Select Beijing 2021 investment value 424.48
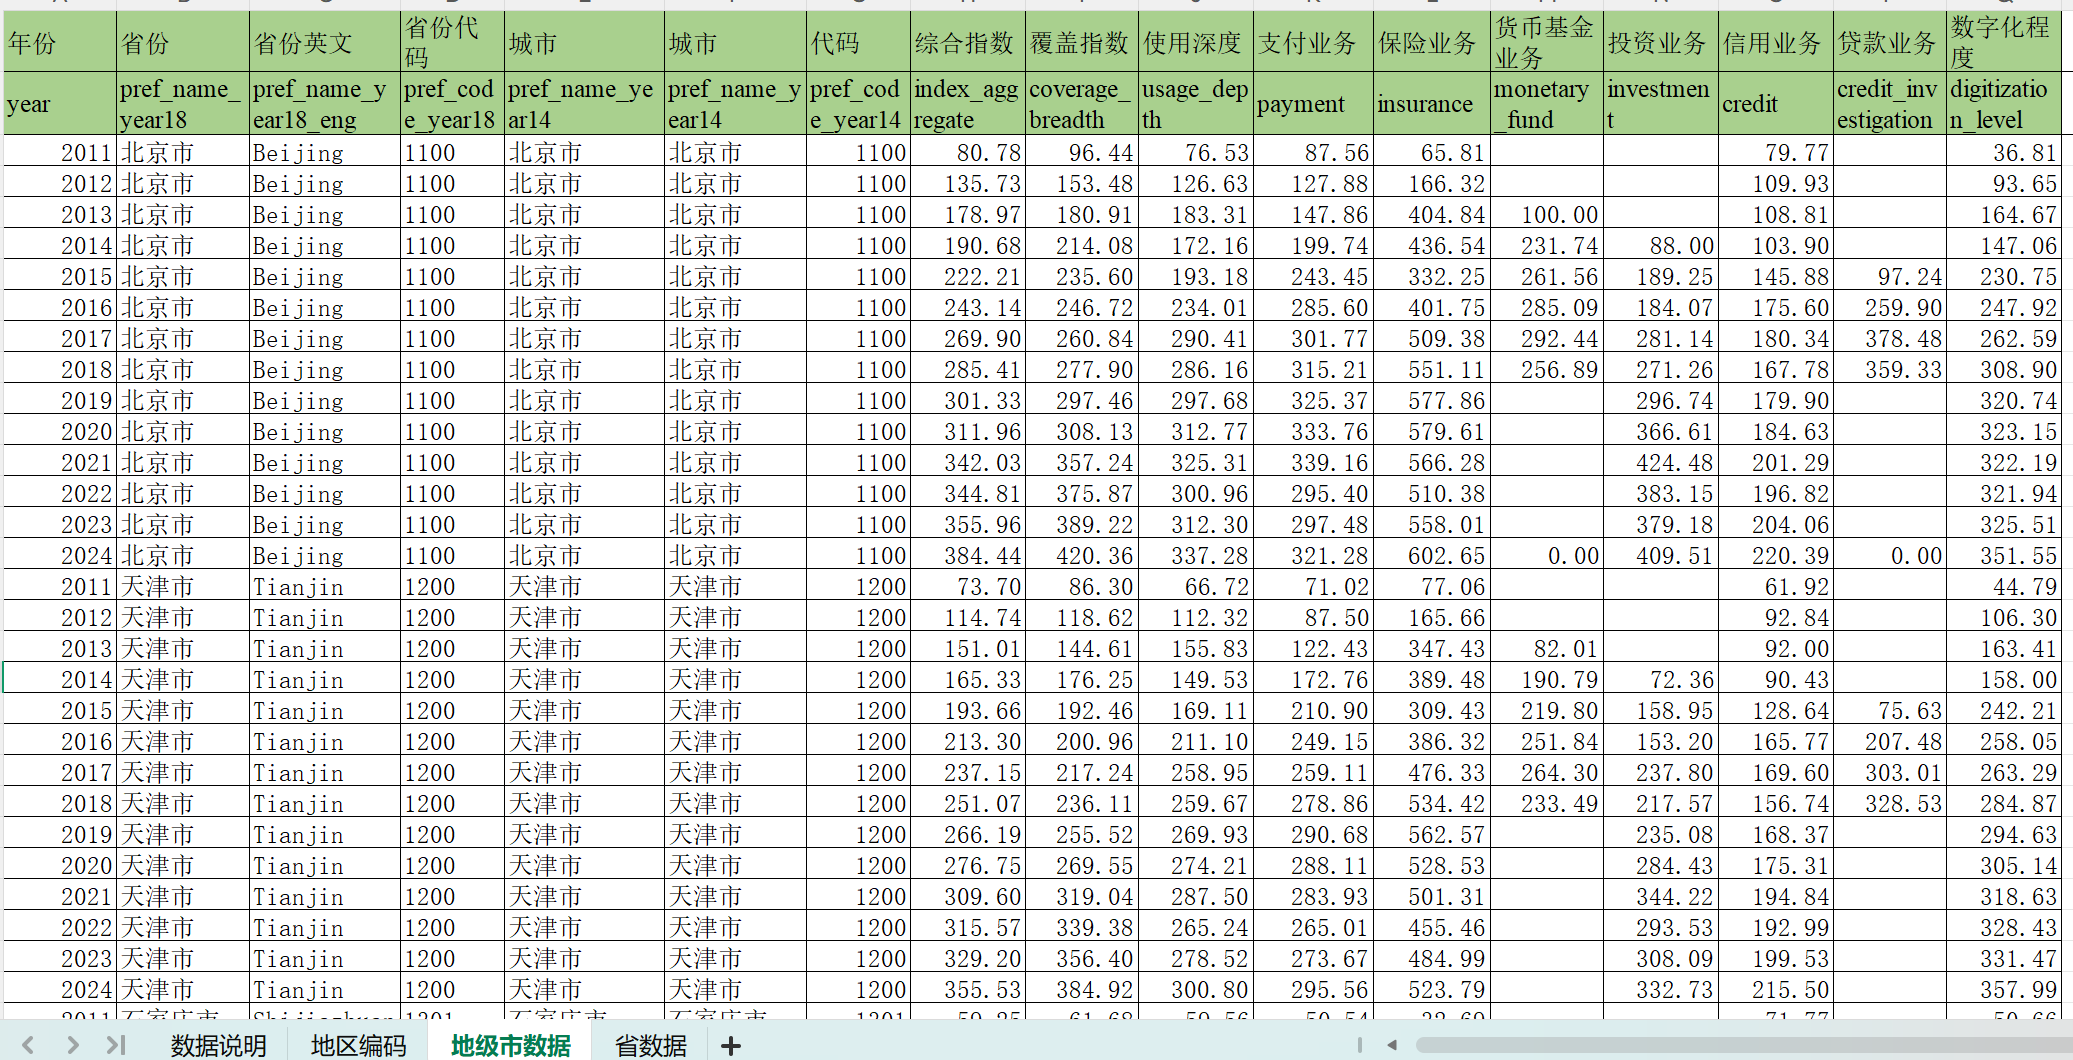2073x1060 pixels. point(1661,463)
